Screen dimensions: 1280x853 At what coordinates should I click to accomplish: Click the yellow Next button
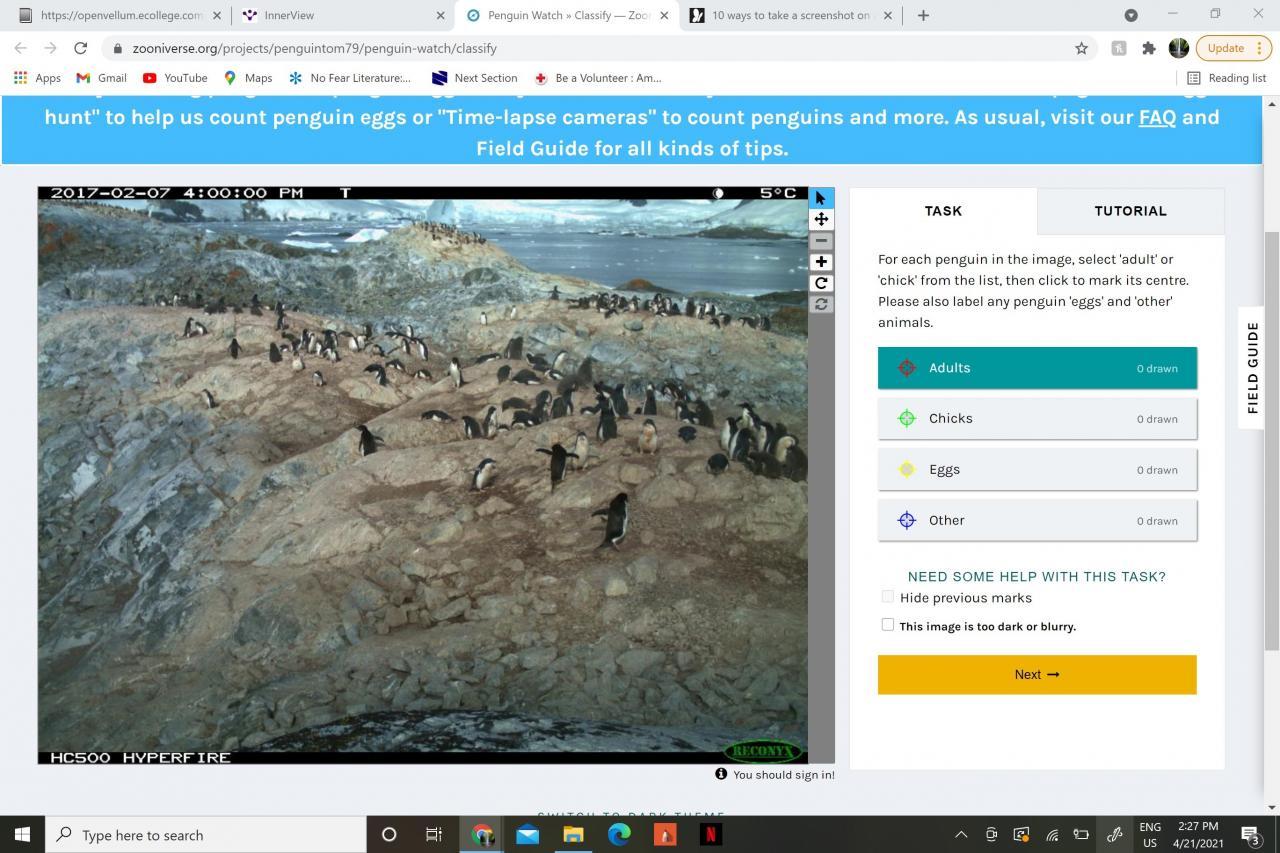click(x=1037, y=675)
